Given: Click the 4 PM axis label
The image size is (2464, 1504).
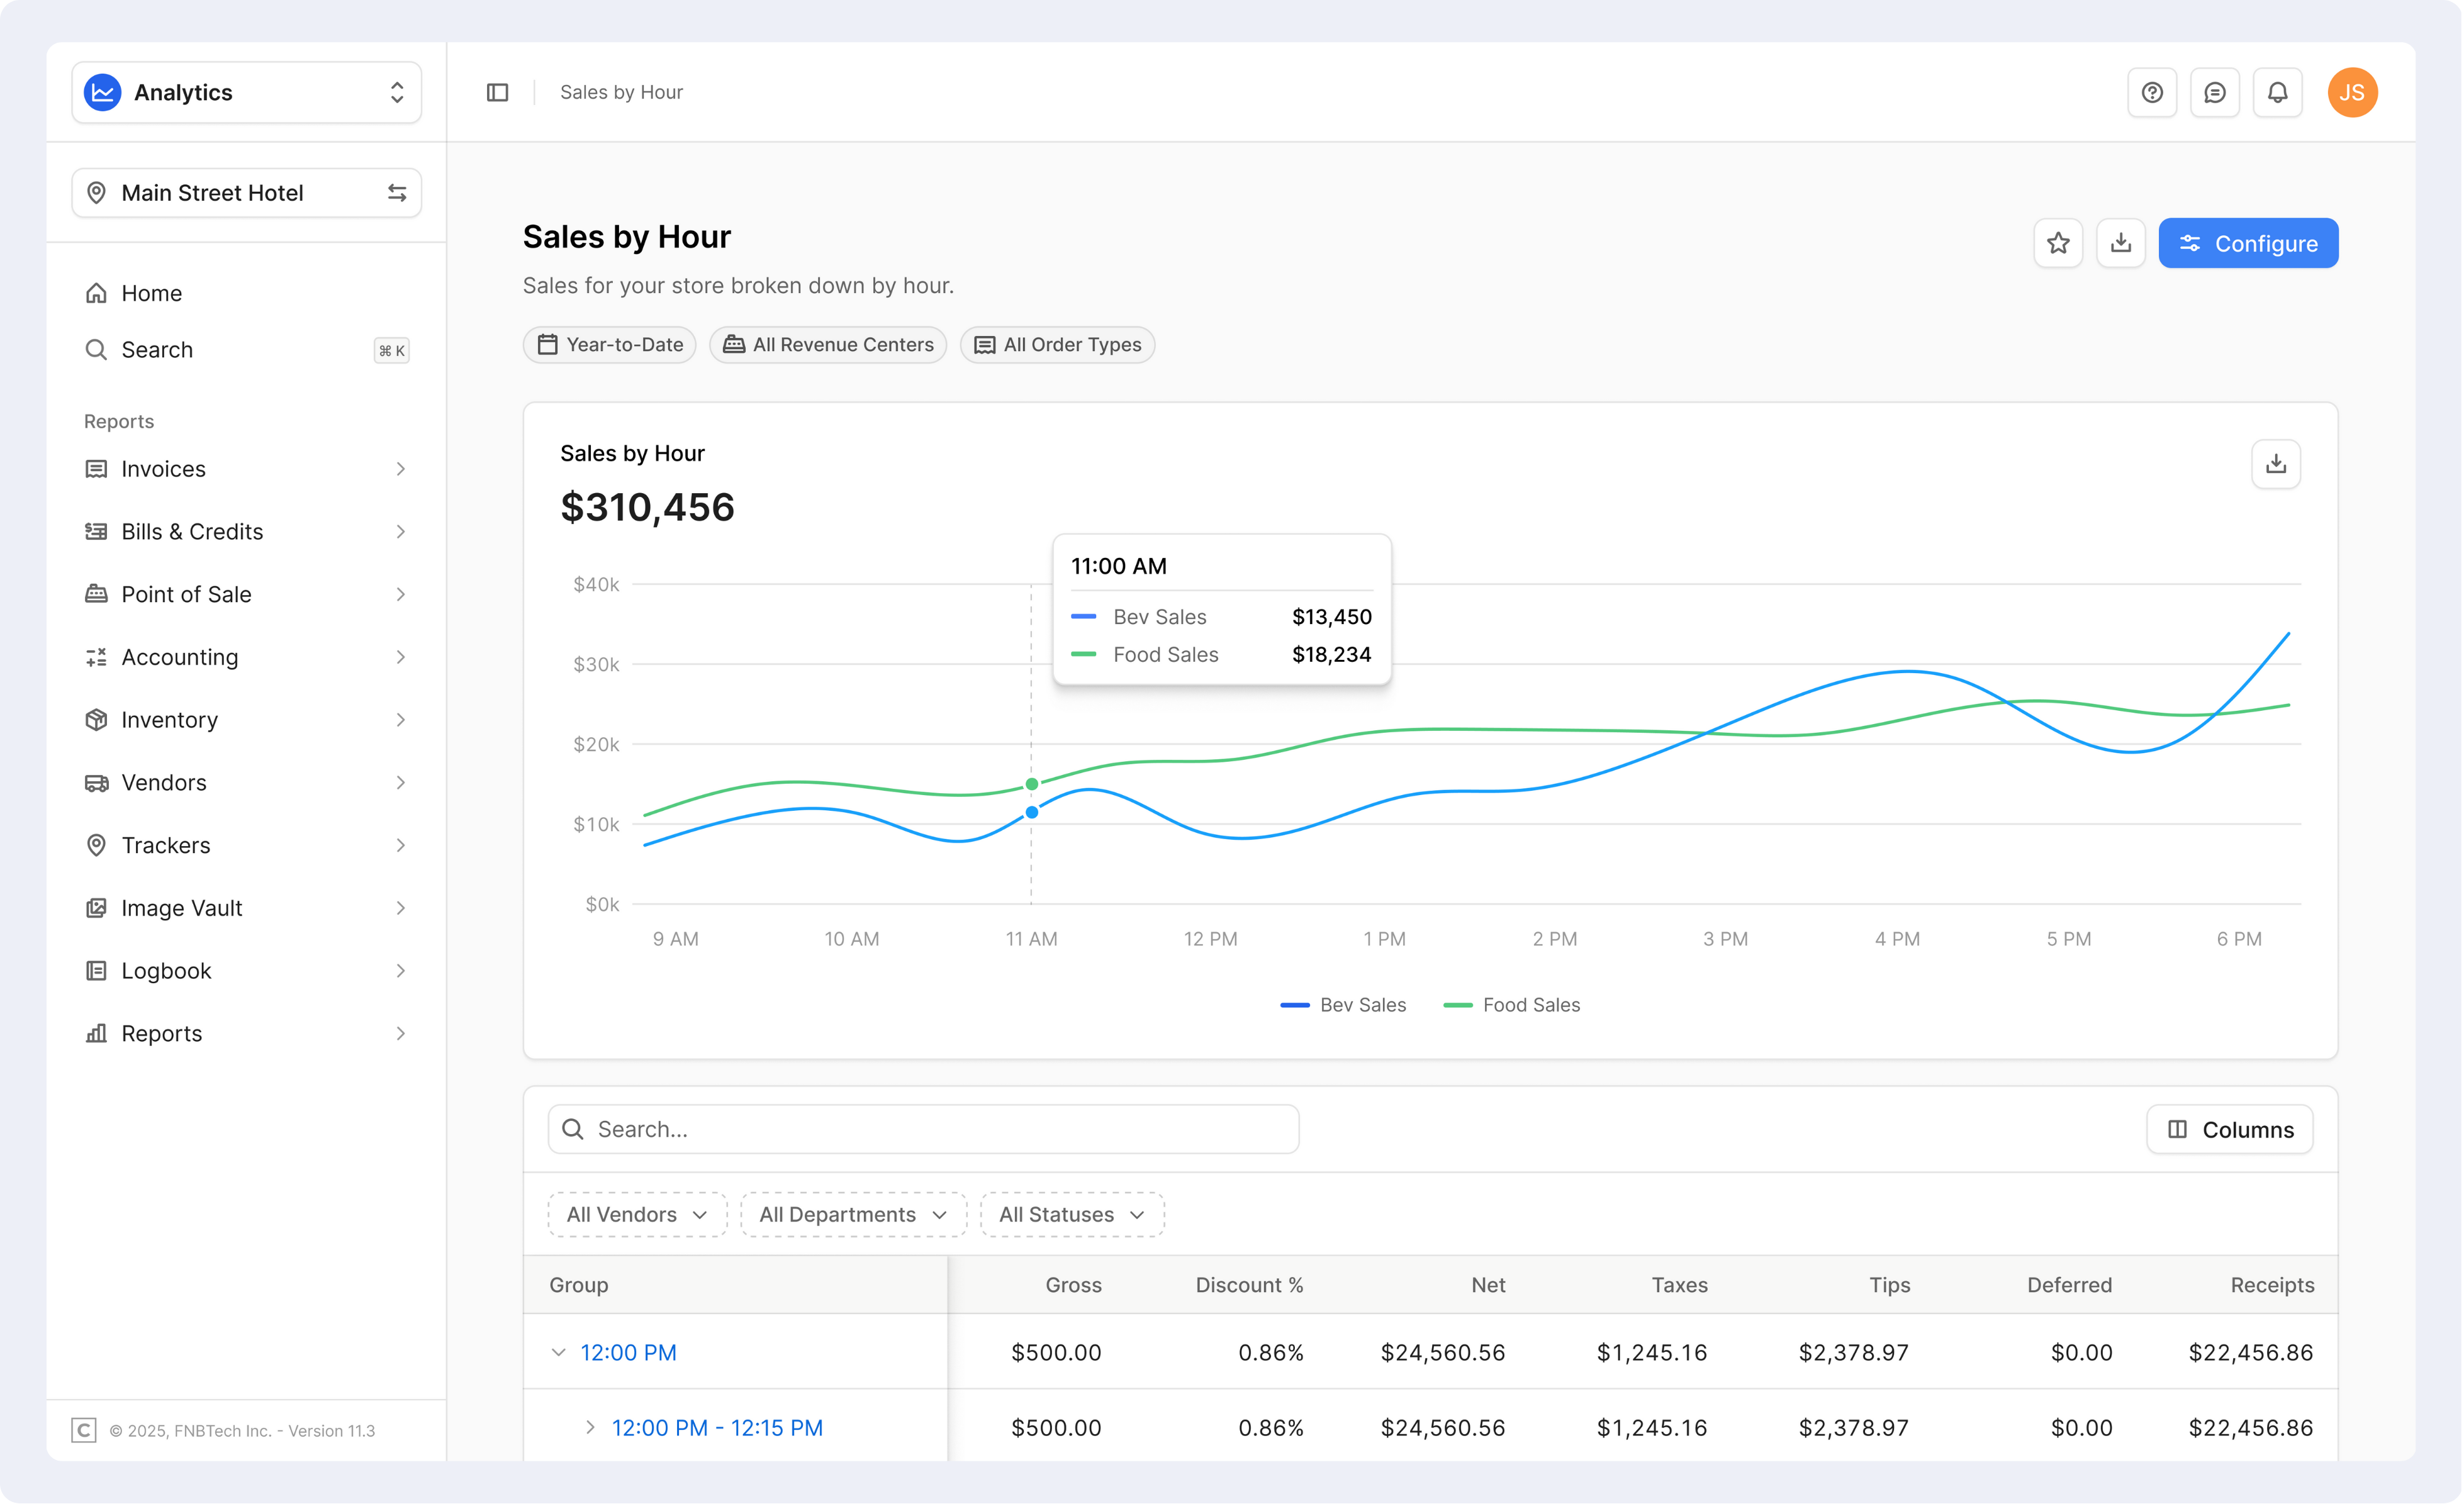Looking at the screenshot, I should point(1897,939).
